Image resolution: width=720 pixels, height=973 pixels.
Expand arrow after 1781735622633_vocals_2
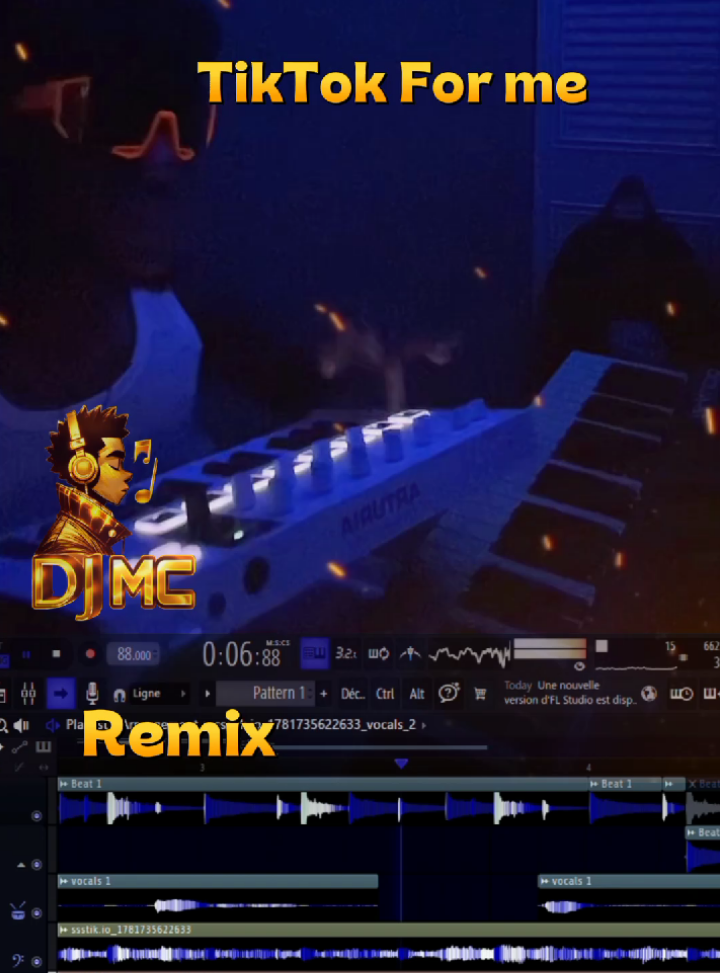(x=424, y=725)
